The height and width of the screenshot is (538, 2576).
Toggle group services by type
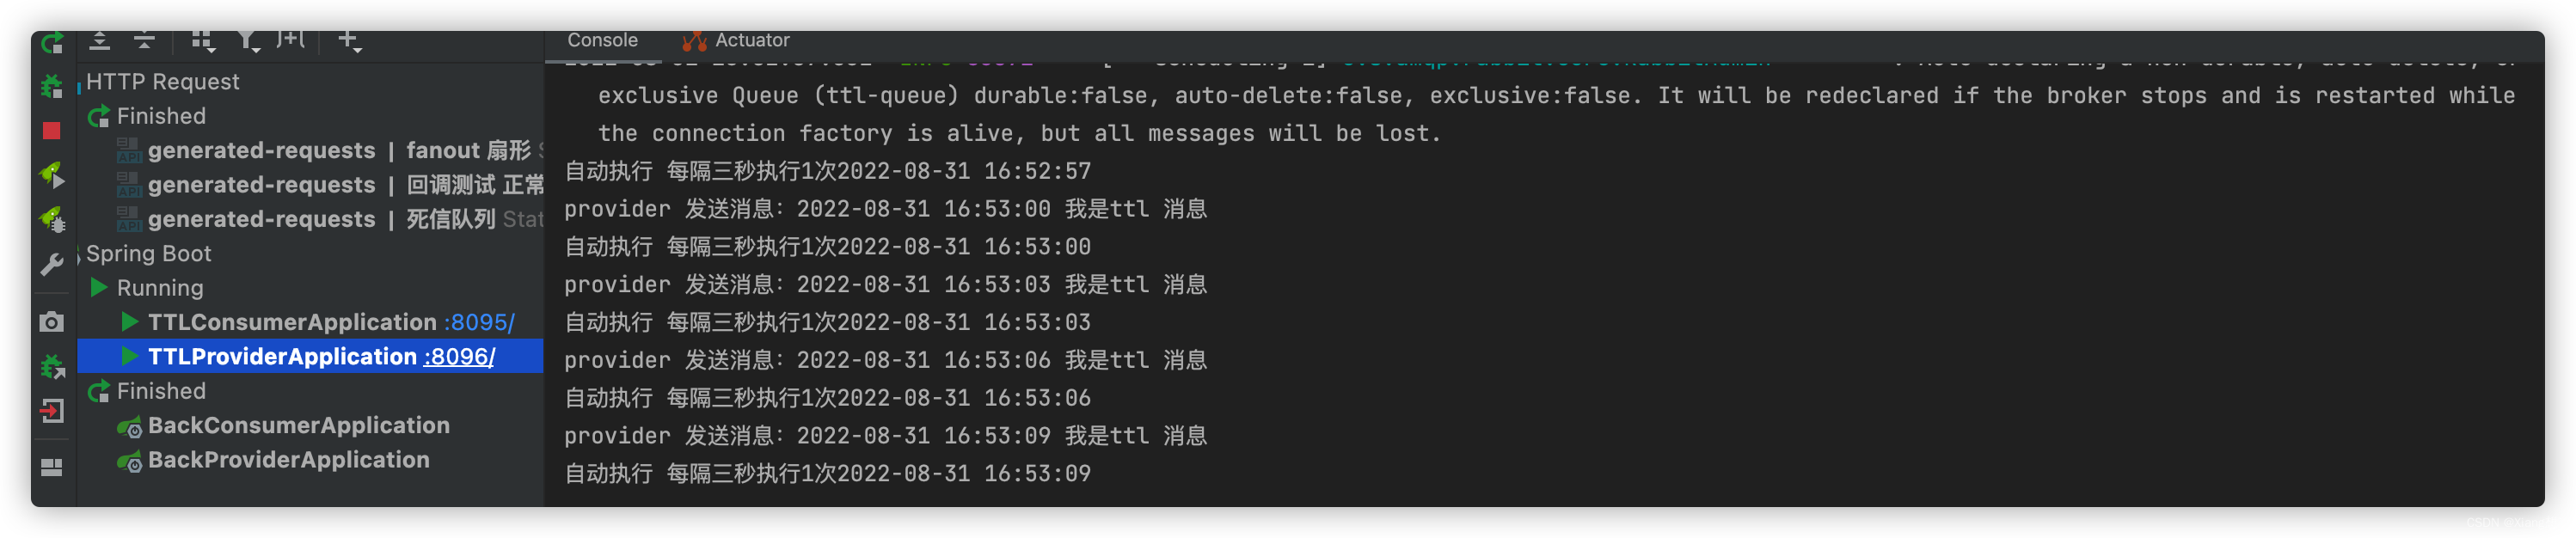coord(203,40)
